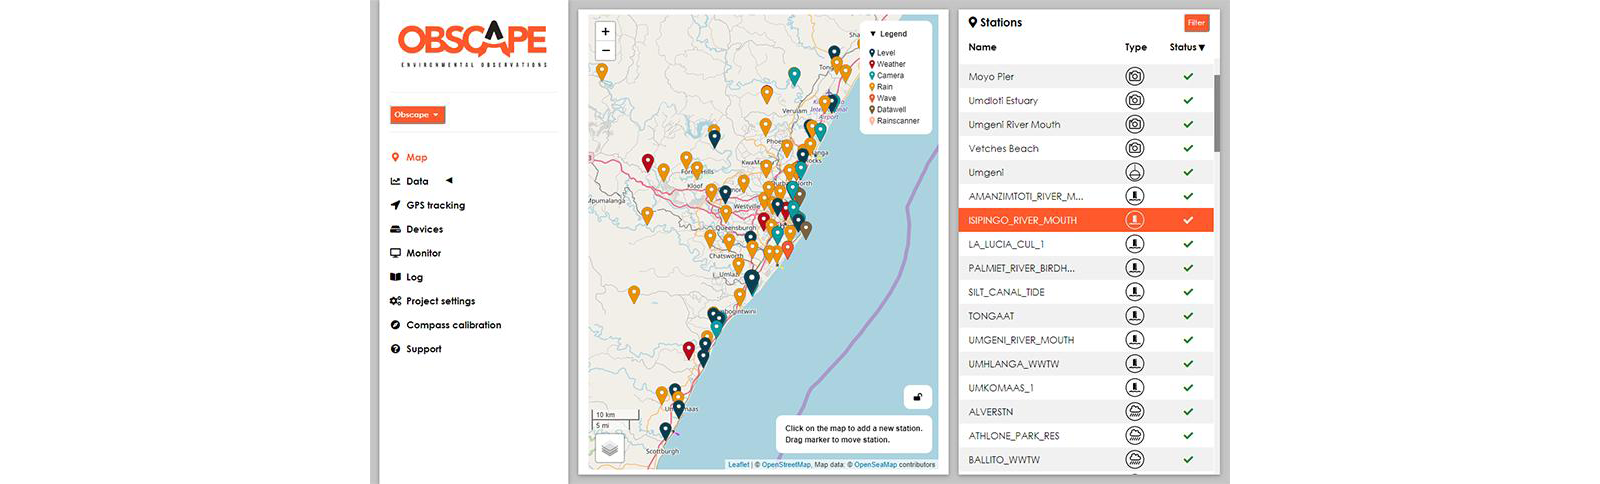Click the status checkmark for Moyo Pier
The height and width of the screenshot is (484, 1600).
point(1188,76)
